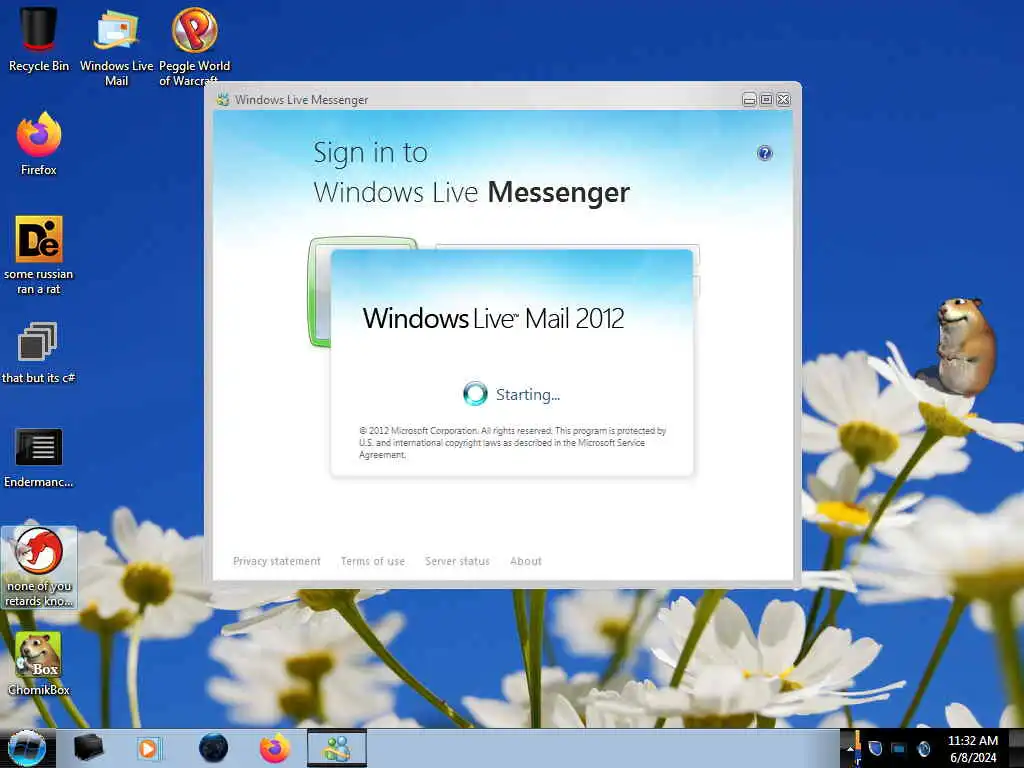Click the Show desktop strip past the clock

point(1016,748)
